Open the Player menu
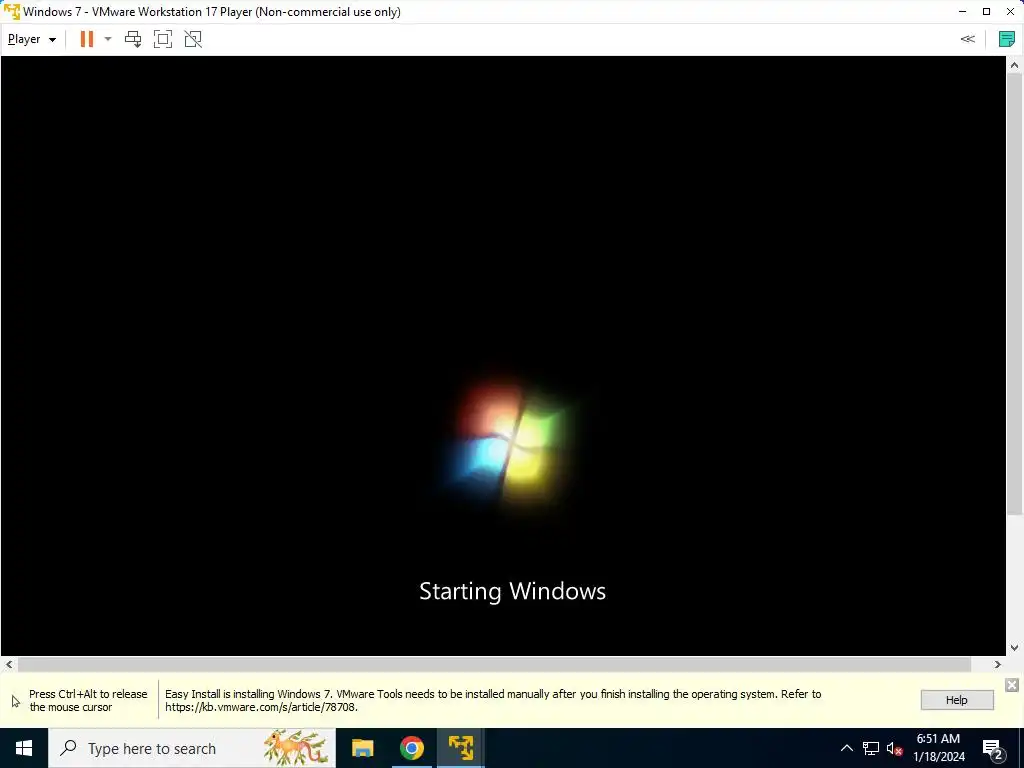1024x768 pixels. click(x=31, y=39)
